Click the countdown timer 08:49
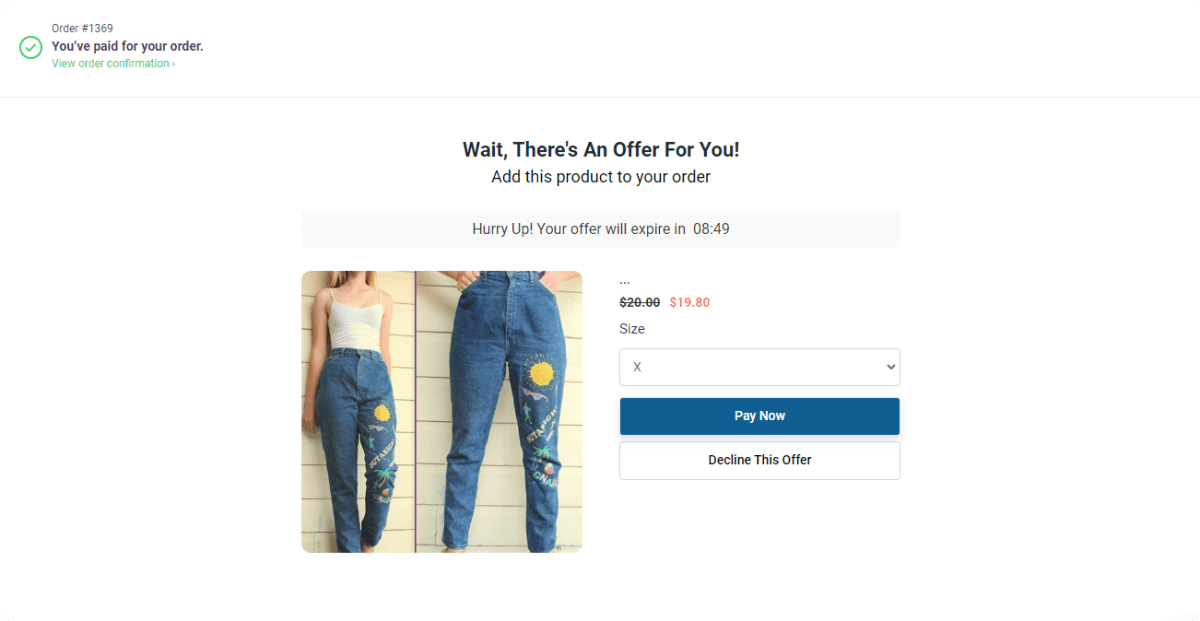The width and height of the screenshot is (1200, 621). [x=711, y=229]
